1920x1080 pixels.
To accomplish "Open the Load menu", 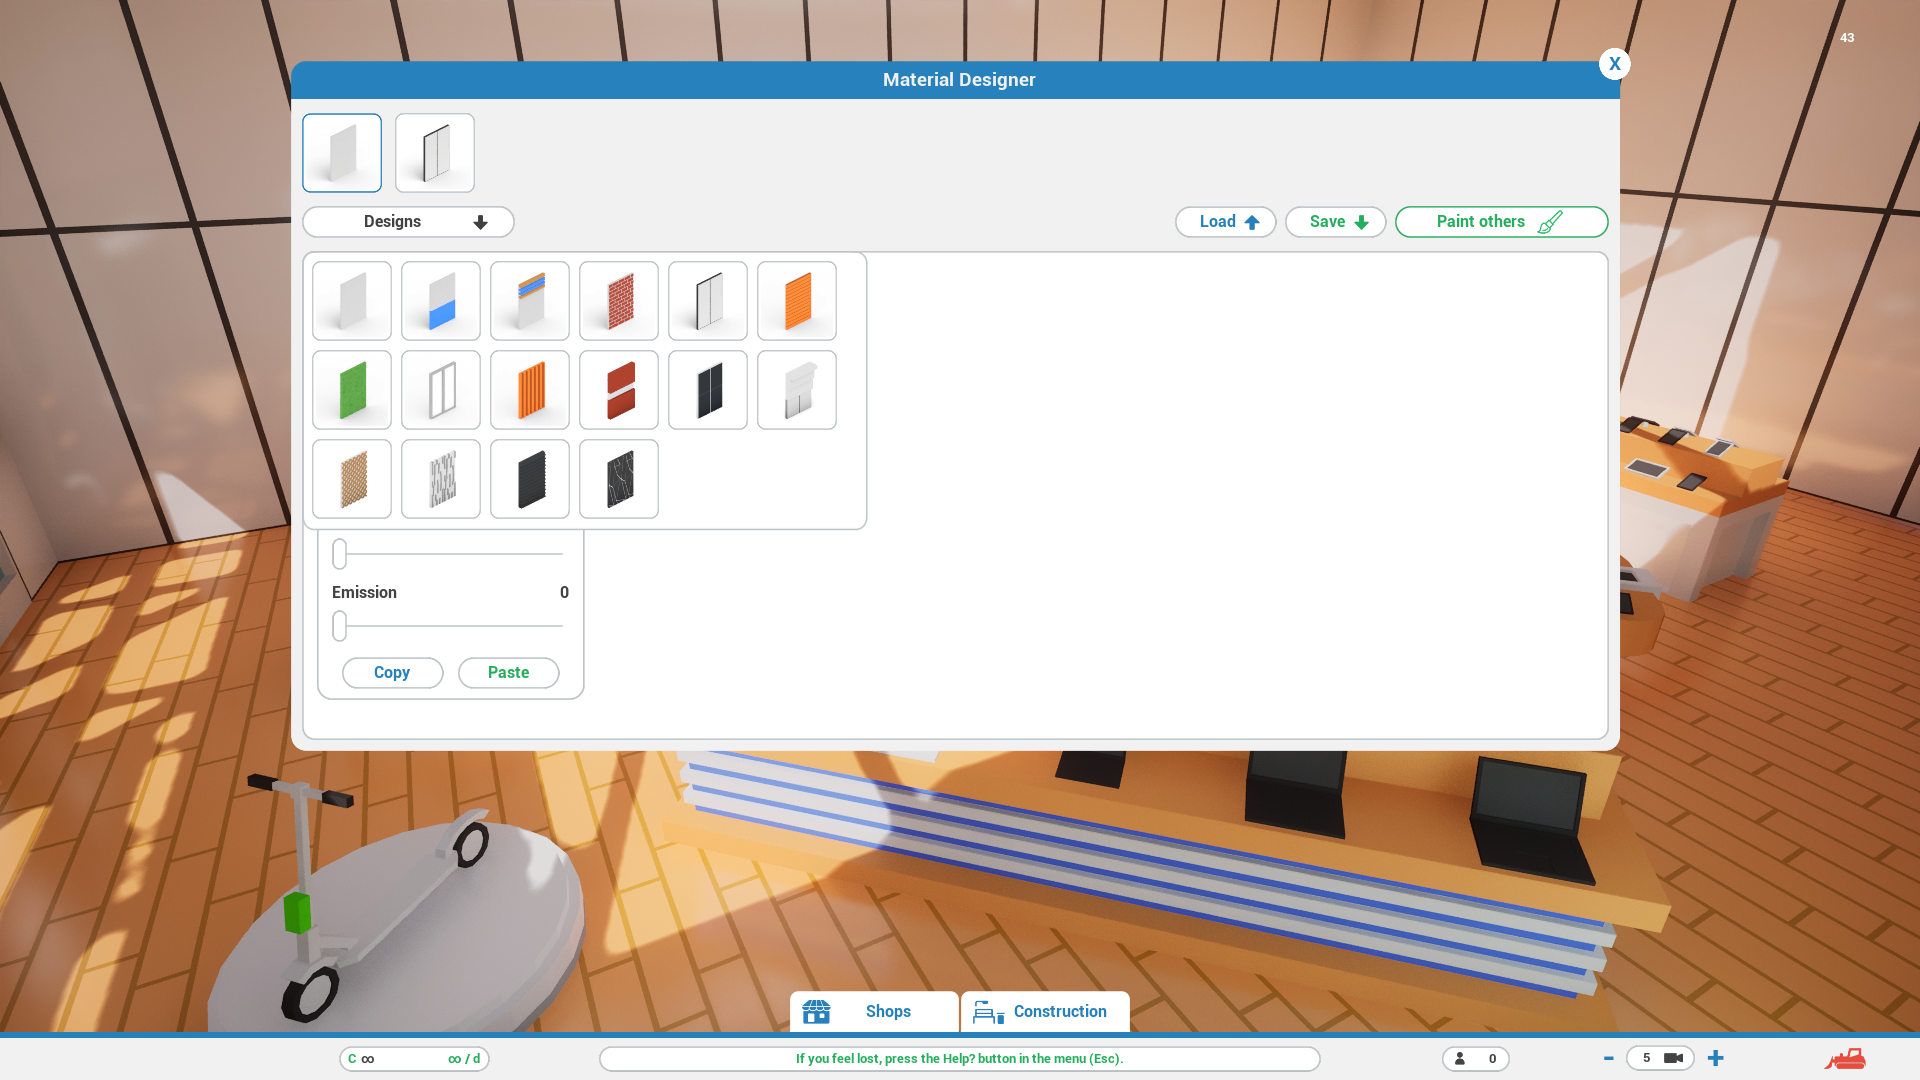I will (1225, 222).
